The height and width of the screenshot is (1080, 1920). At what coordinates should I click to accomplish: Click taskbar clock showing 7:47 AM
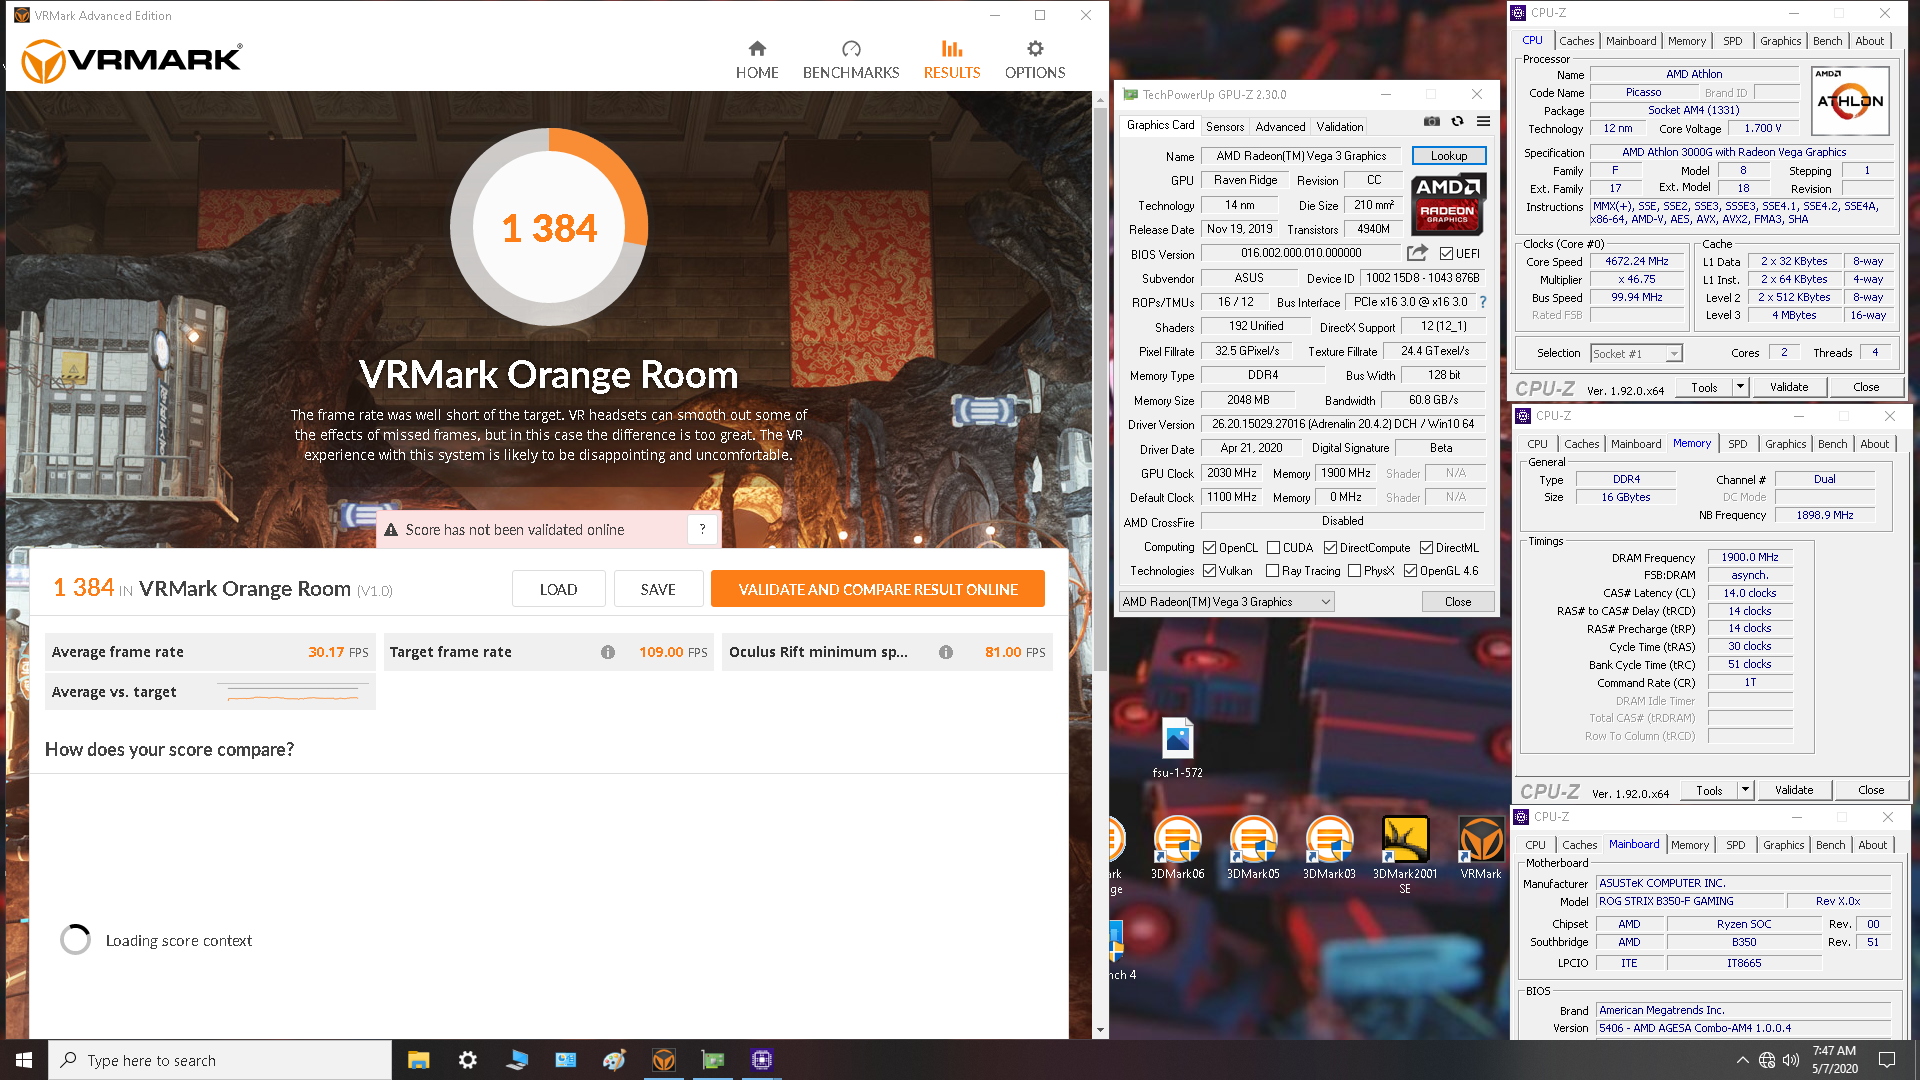click(x=1834, y=1060)
